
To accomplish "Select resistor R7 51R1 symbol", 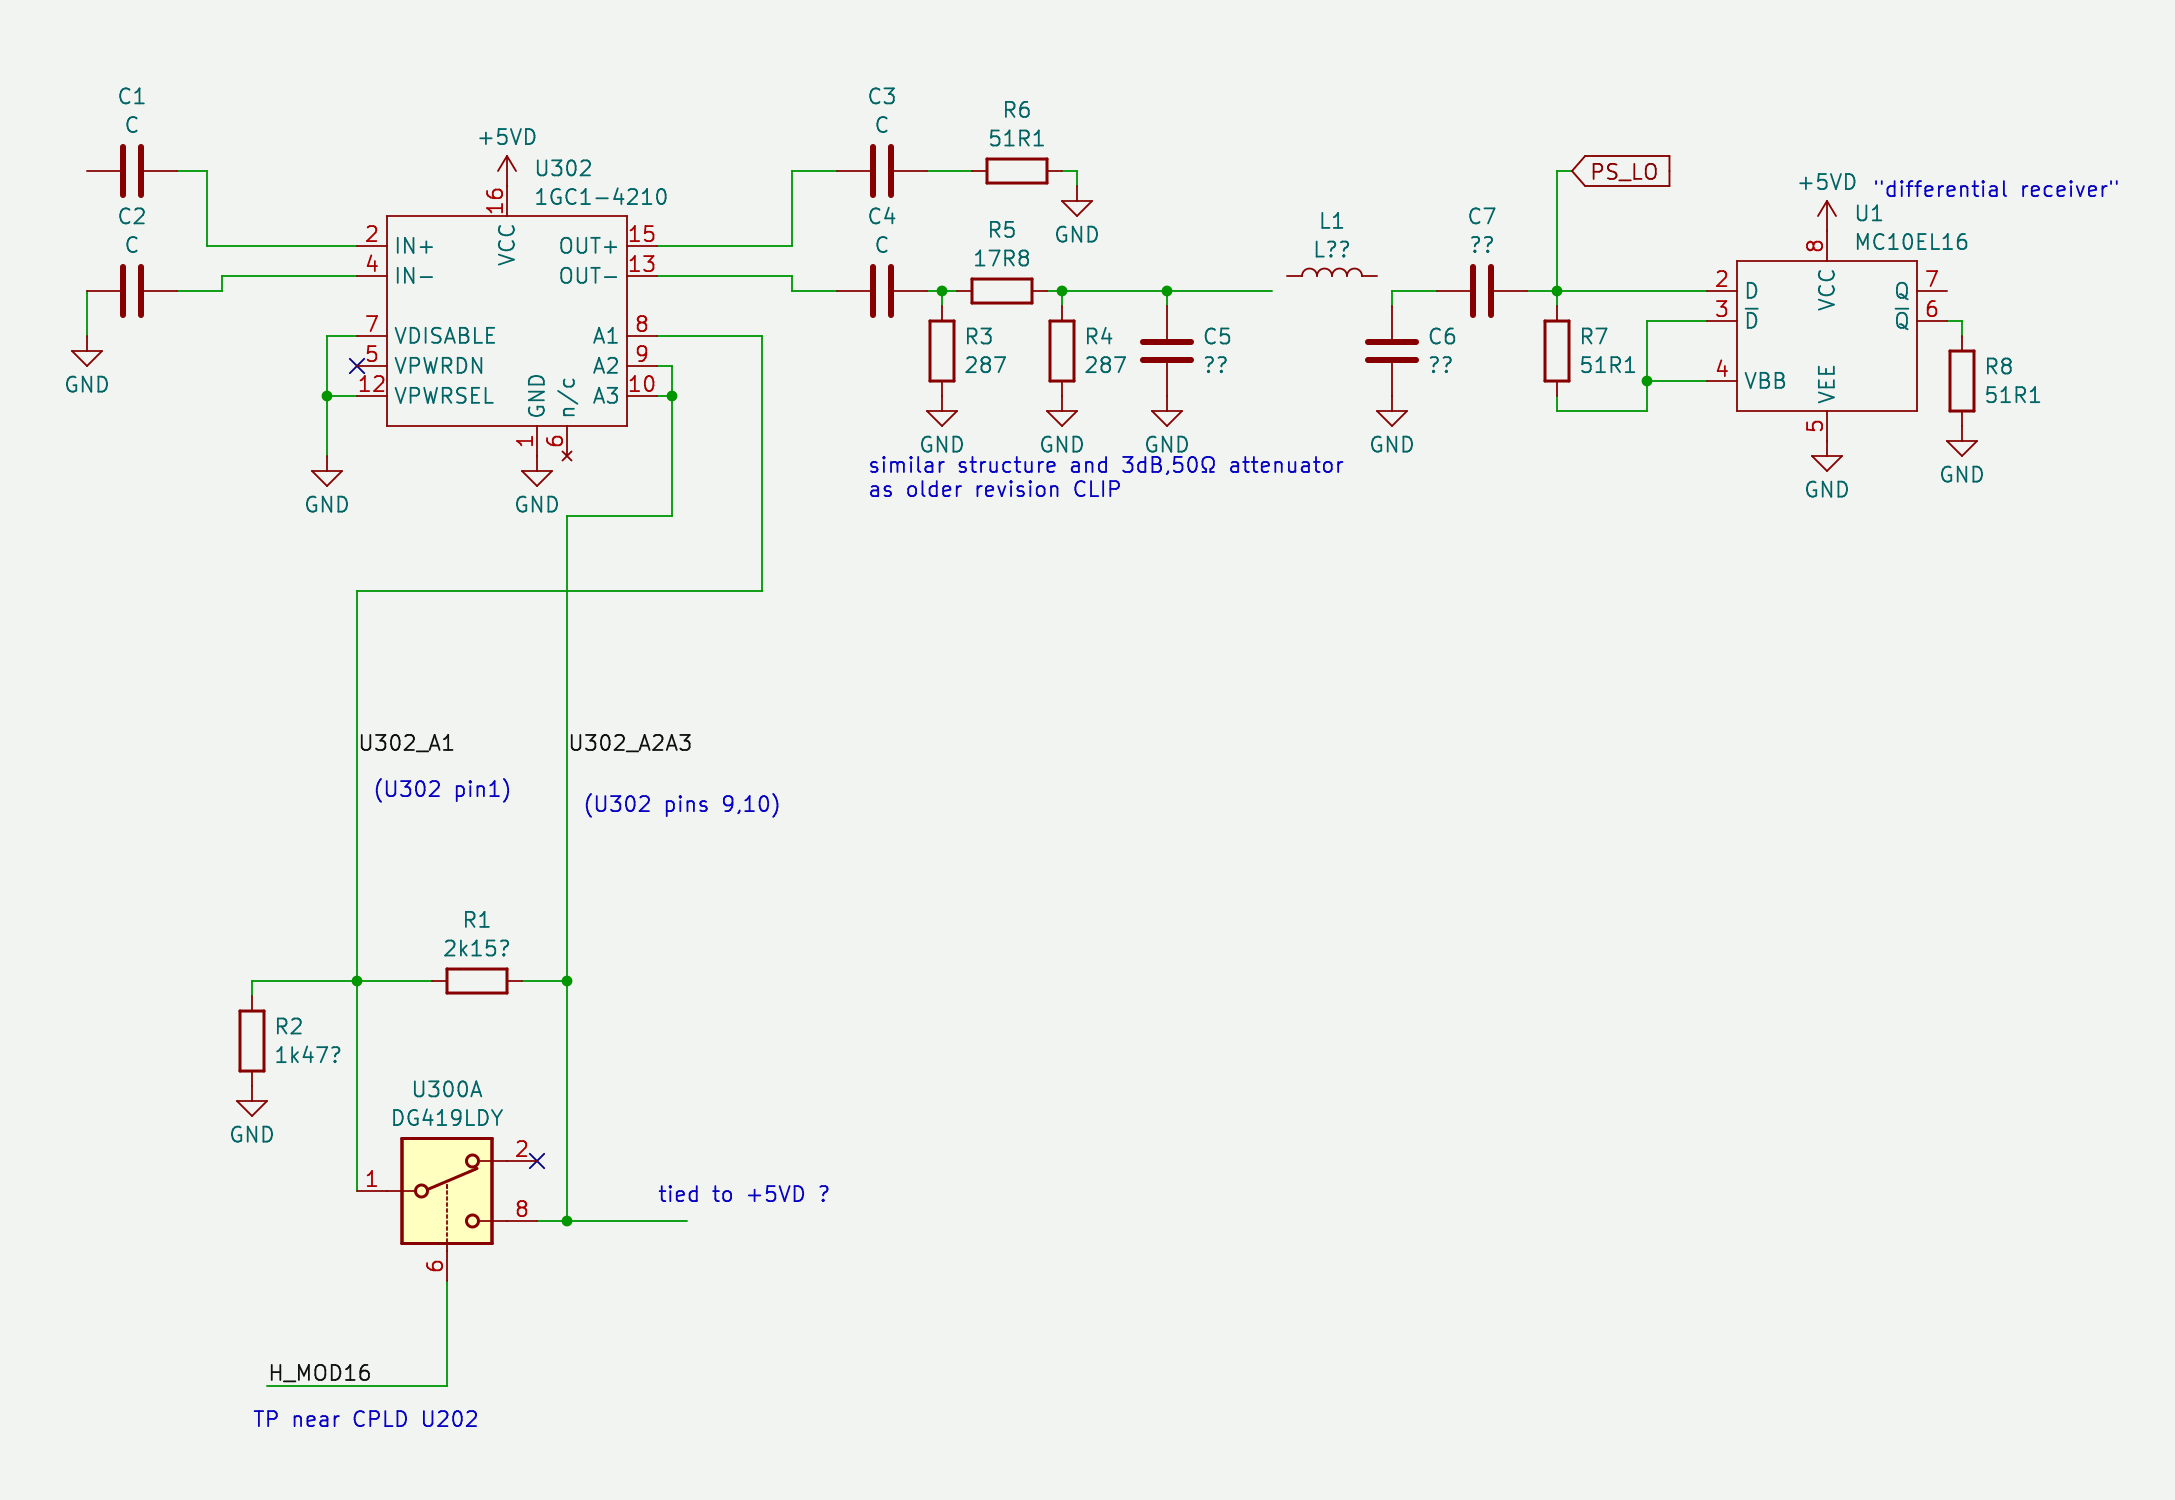I will [1557, 351].
